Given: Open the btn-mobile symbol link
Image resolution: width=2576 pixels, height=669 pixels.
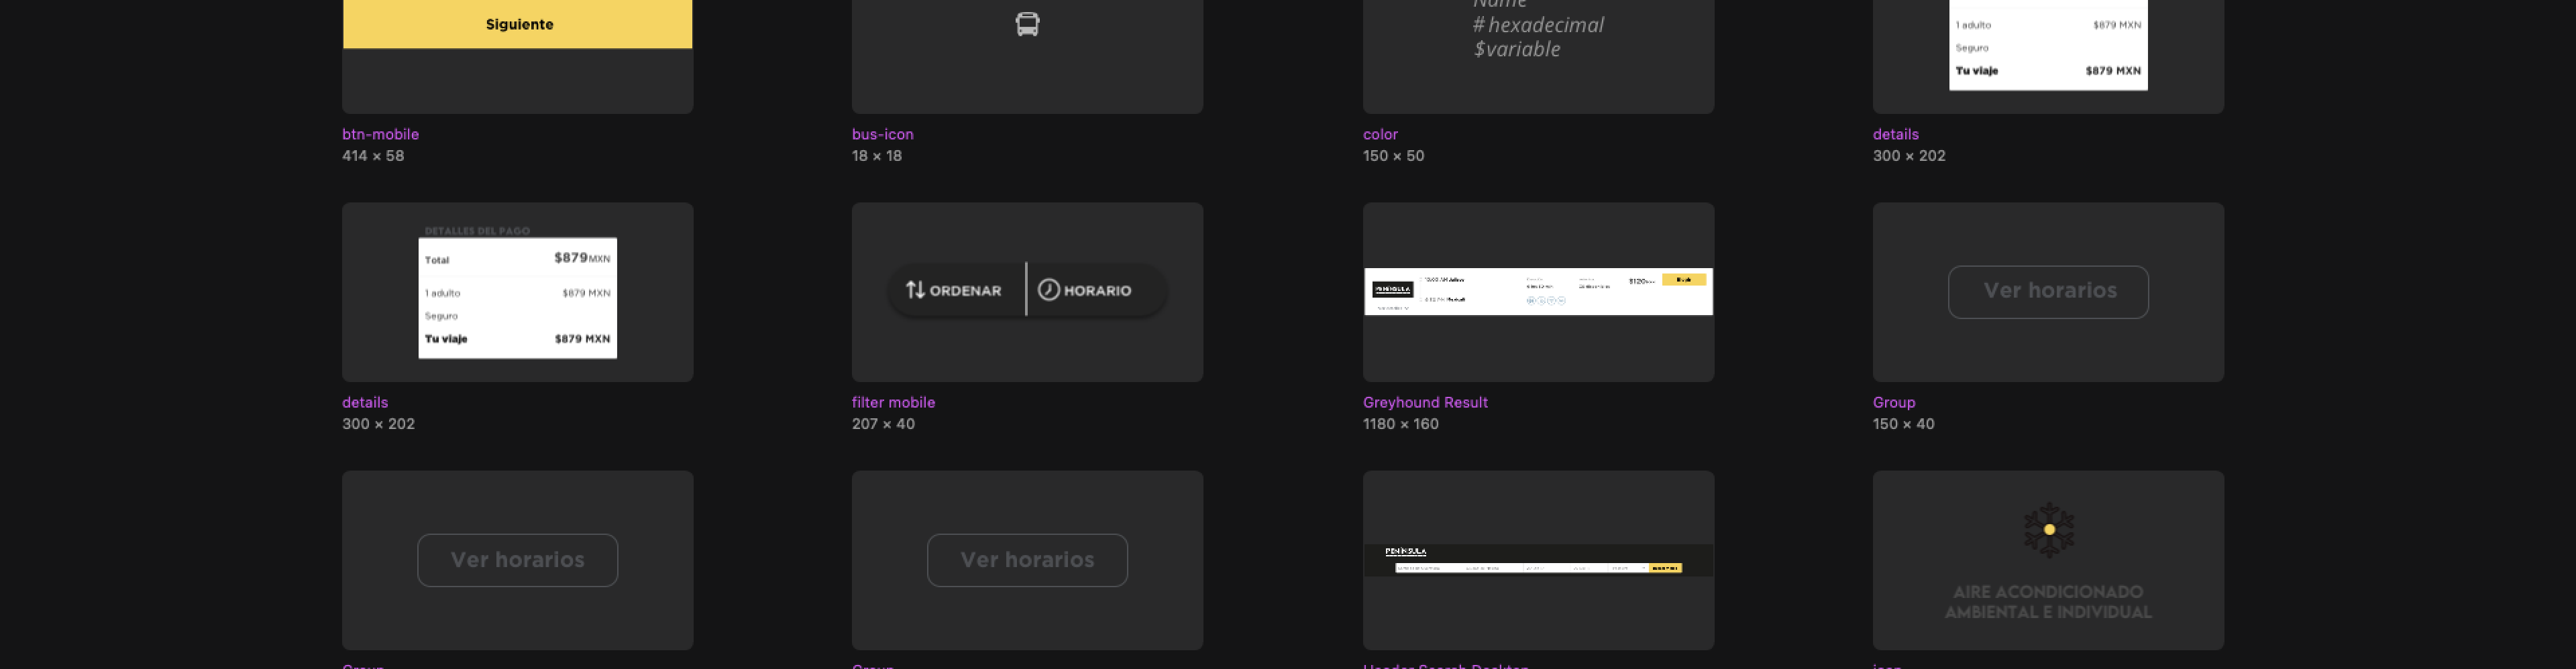Looking at the screenshot, I should [x=380, y=134].
